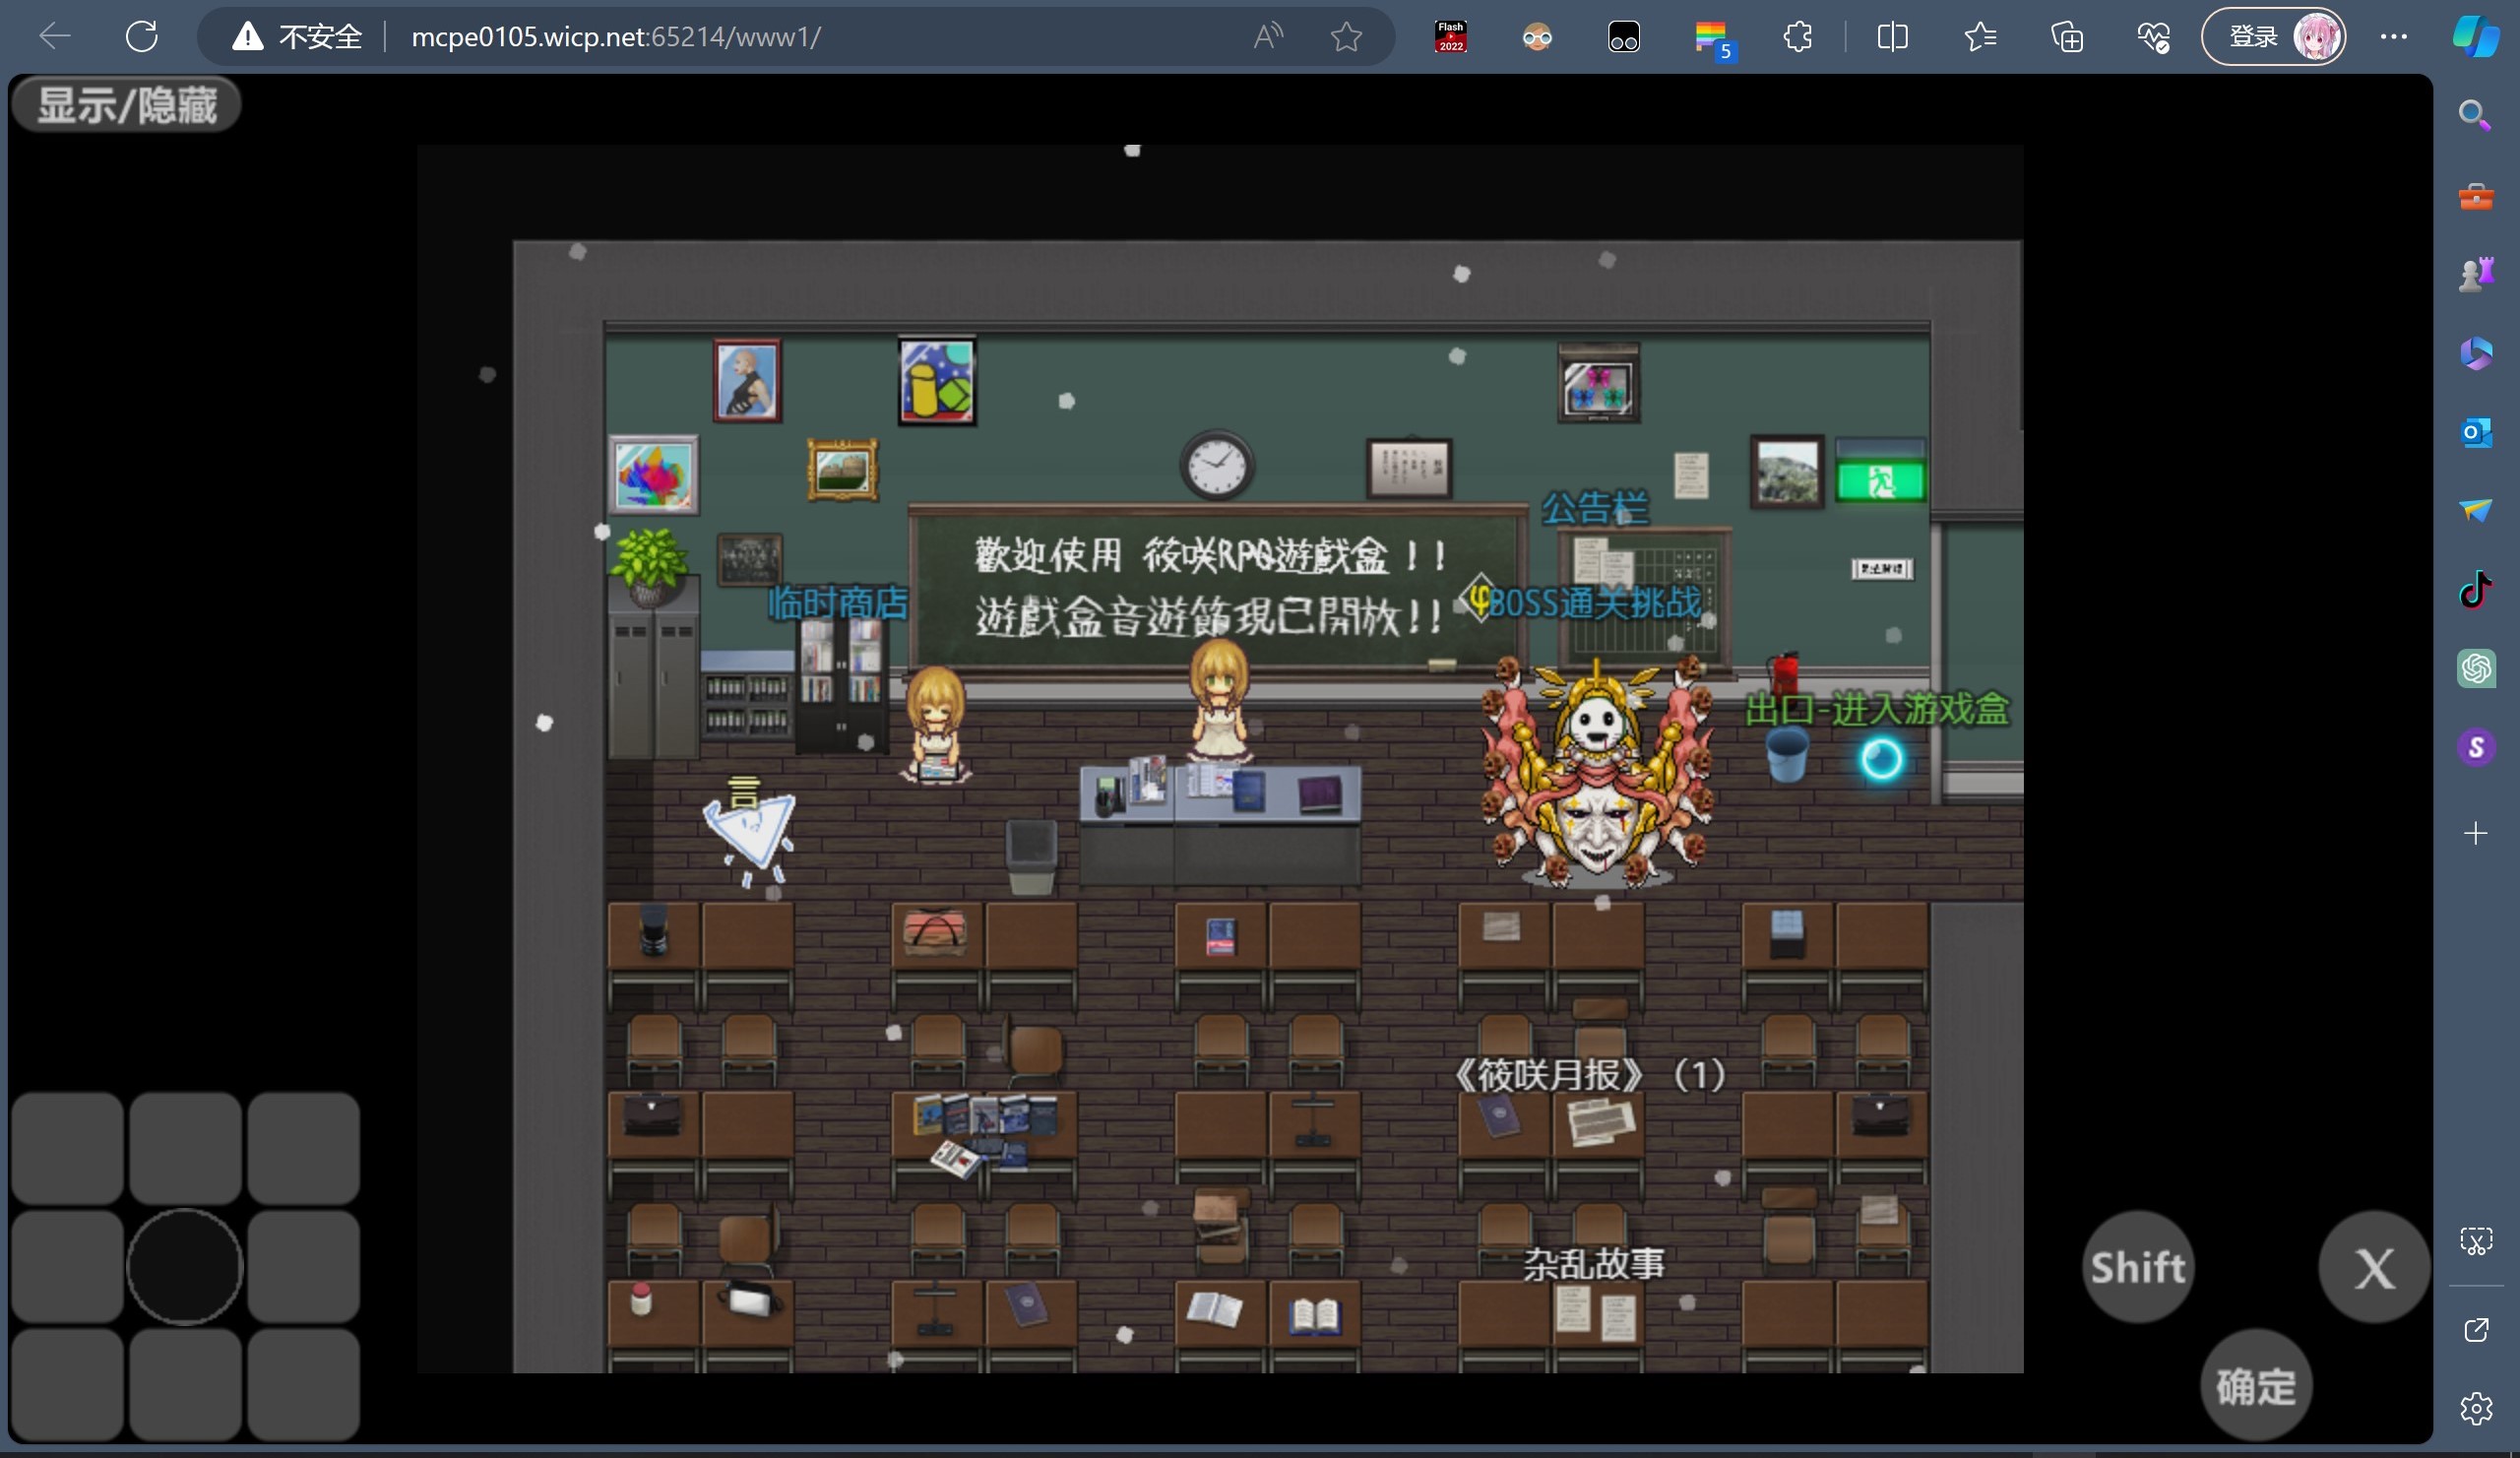Toggle 显示/隐藏 on-screen controls

[127, 105]
